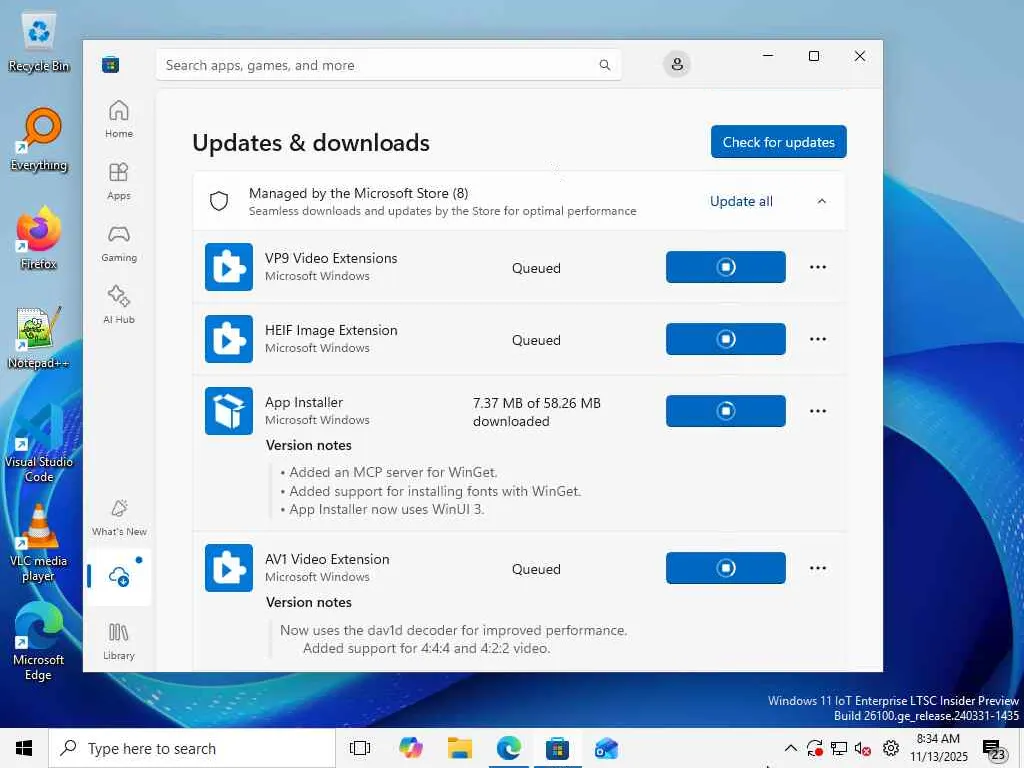
Task: Click the HEIF Image Extension app icon
Action: [229, 339]
